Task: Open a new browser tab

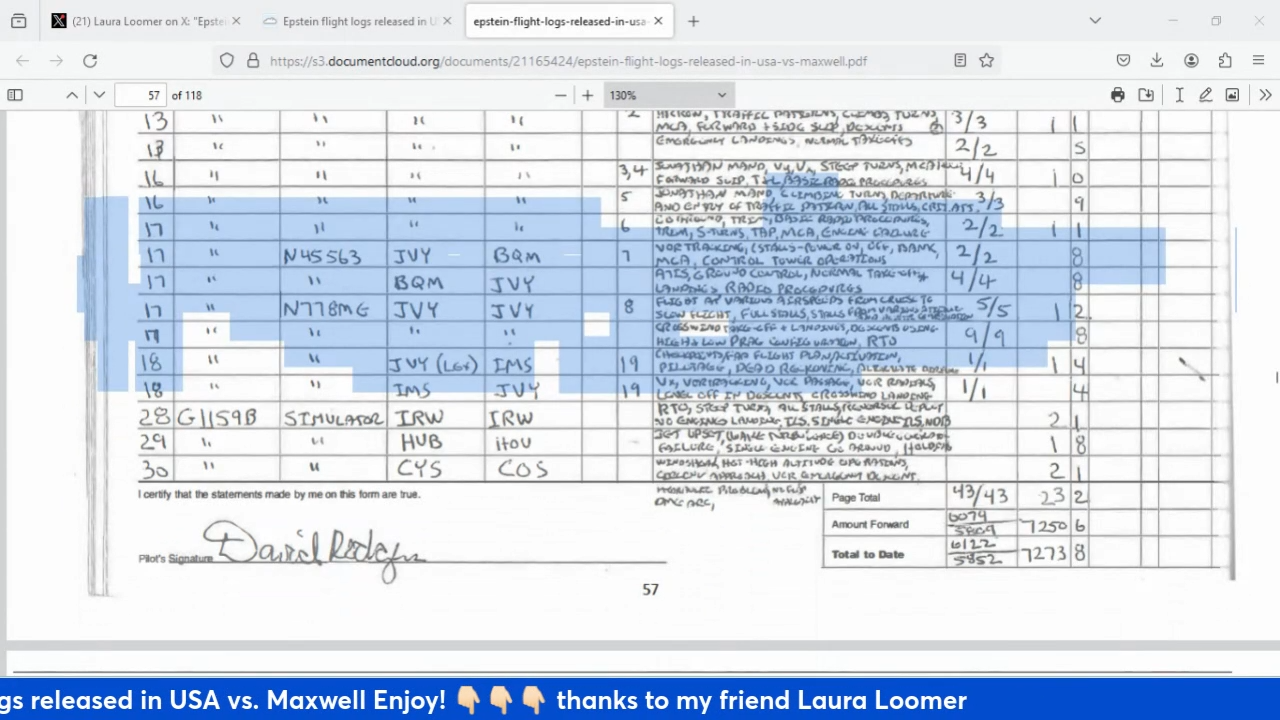Action: [693, 20]
